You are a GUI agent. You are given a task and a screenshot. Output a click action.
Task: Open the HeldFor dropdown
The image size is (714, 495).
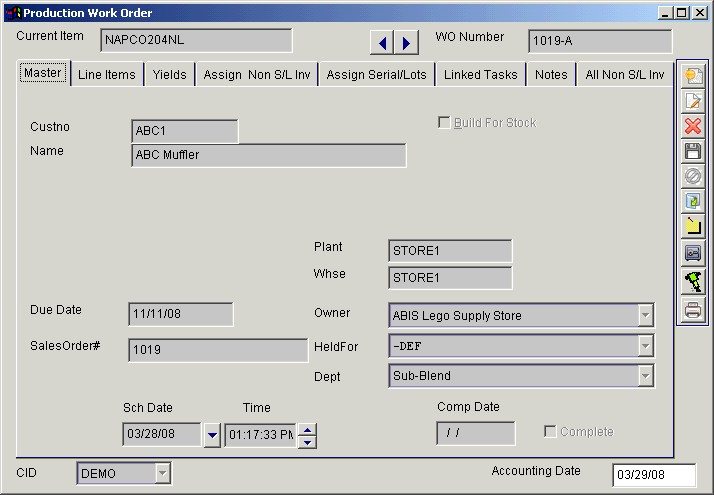tap(645, 346)
